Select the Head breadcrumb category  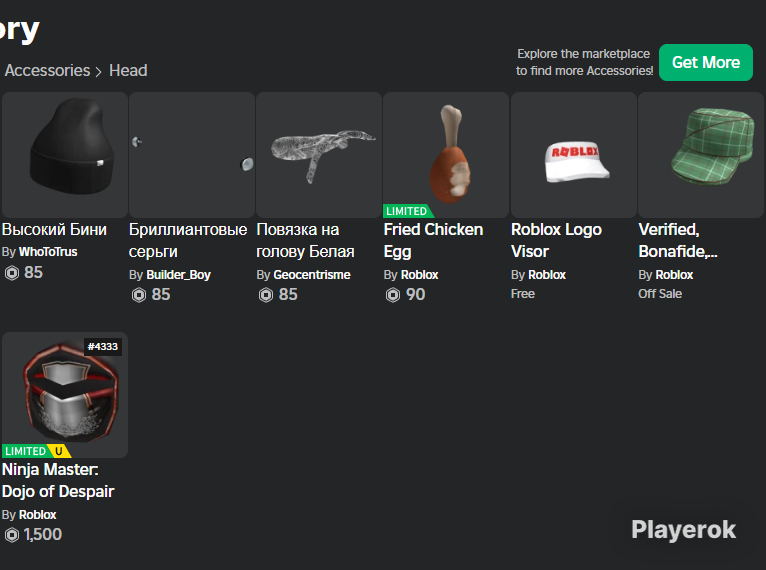coord(128,70)
